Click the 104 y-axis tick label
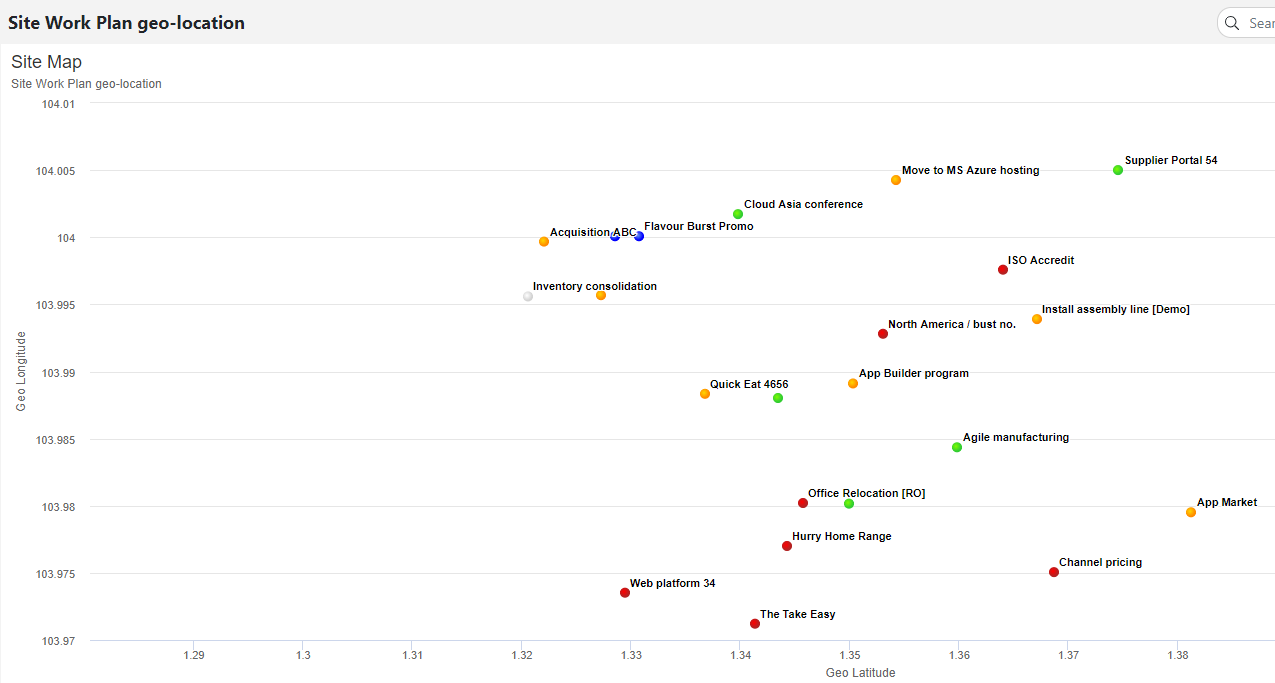This screenshot has height=683, width=1275. [x=65, y=238]
